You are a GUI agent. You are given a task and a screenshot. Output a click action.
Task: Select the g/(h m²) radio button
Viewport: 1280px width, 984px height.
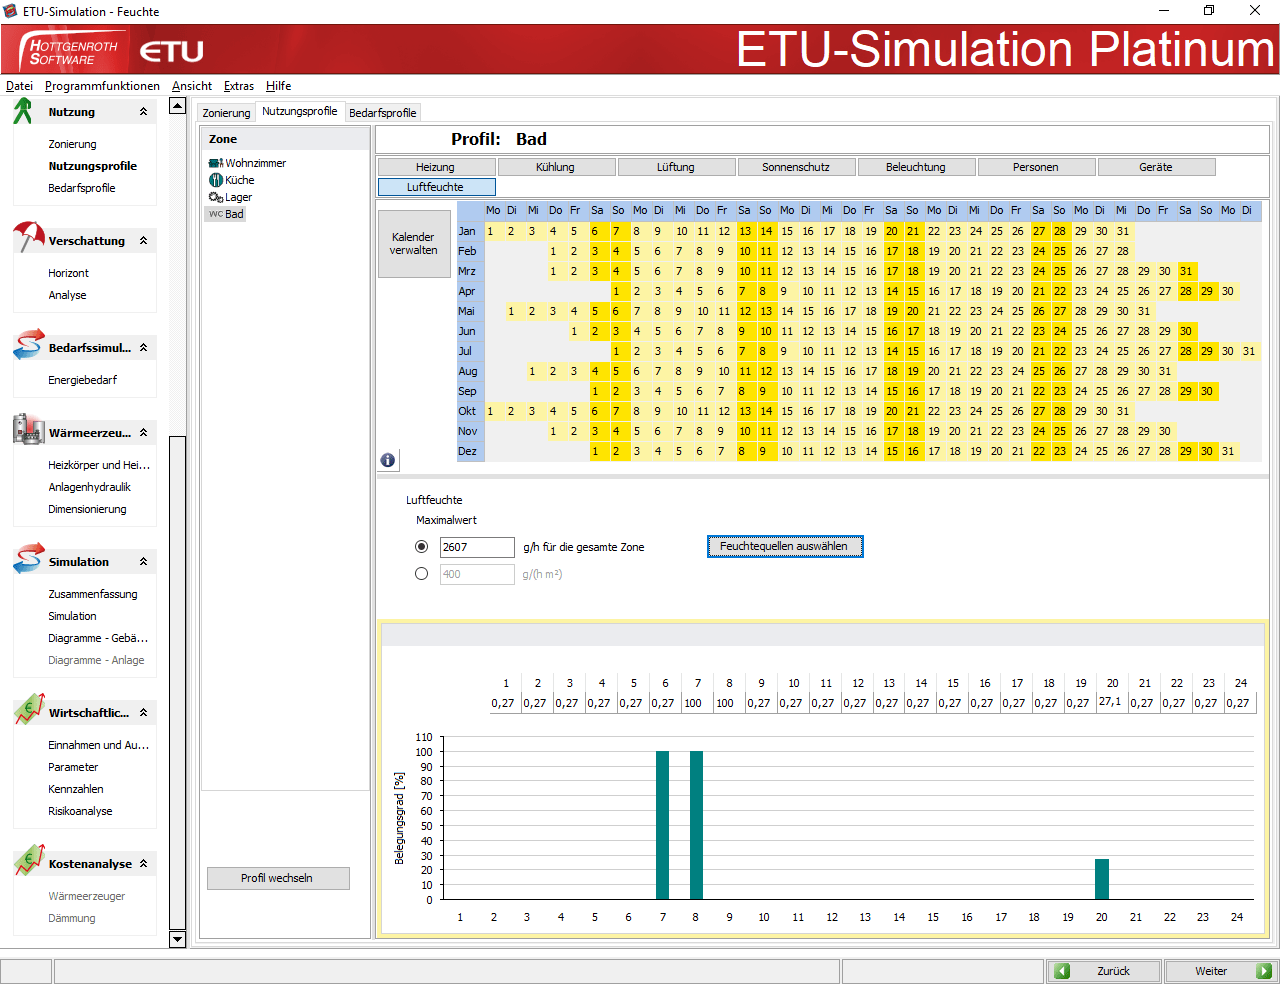tap(422, 573)
